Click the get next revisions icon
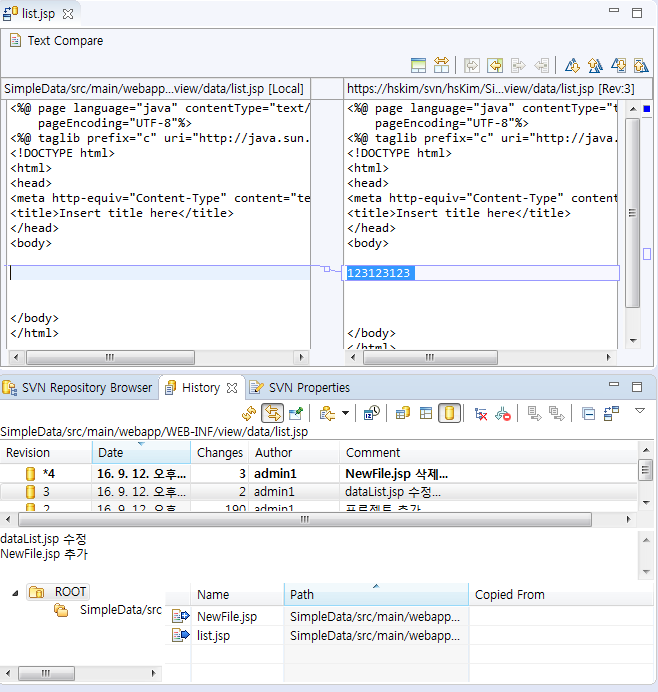 pyautogui.click(x=534, y=414)
